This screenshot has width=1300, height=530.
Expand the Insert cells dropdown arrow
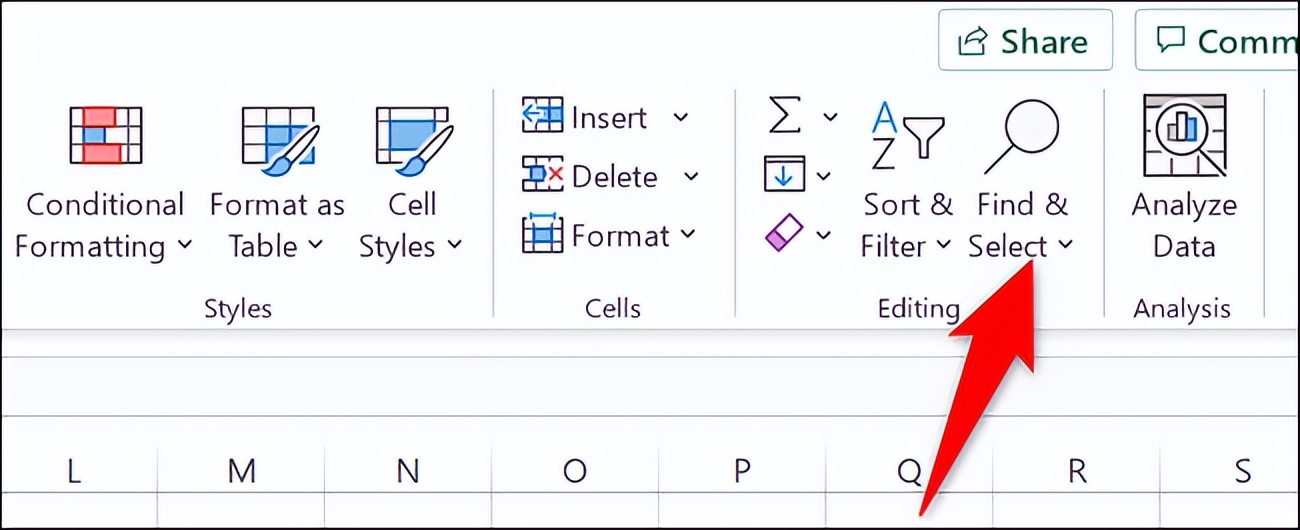[x=681, y=117]
